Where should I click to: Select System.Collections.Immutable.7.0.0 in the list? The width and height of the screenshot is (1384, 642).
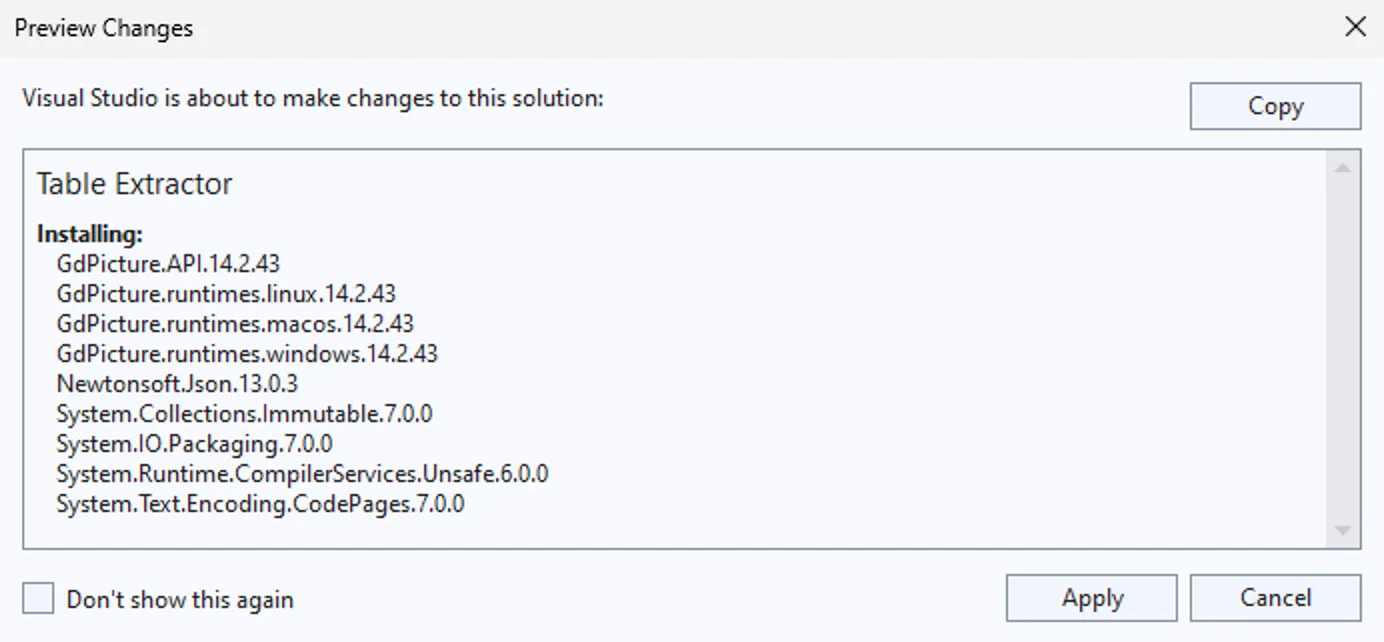[244, 414]
